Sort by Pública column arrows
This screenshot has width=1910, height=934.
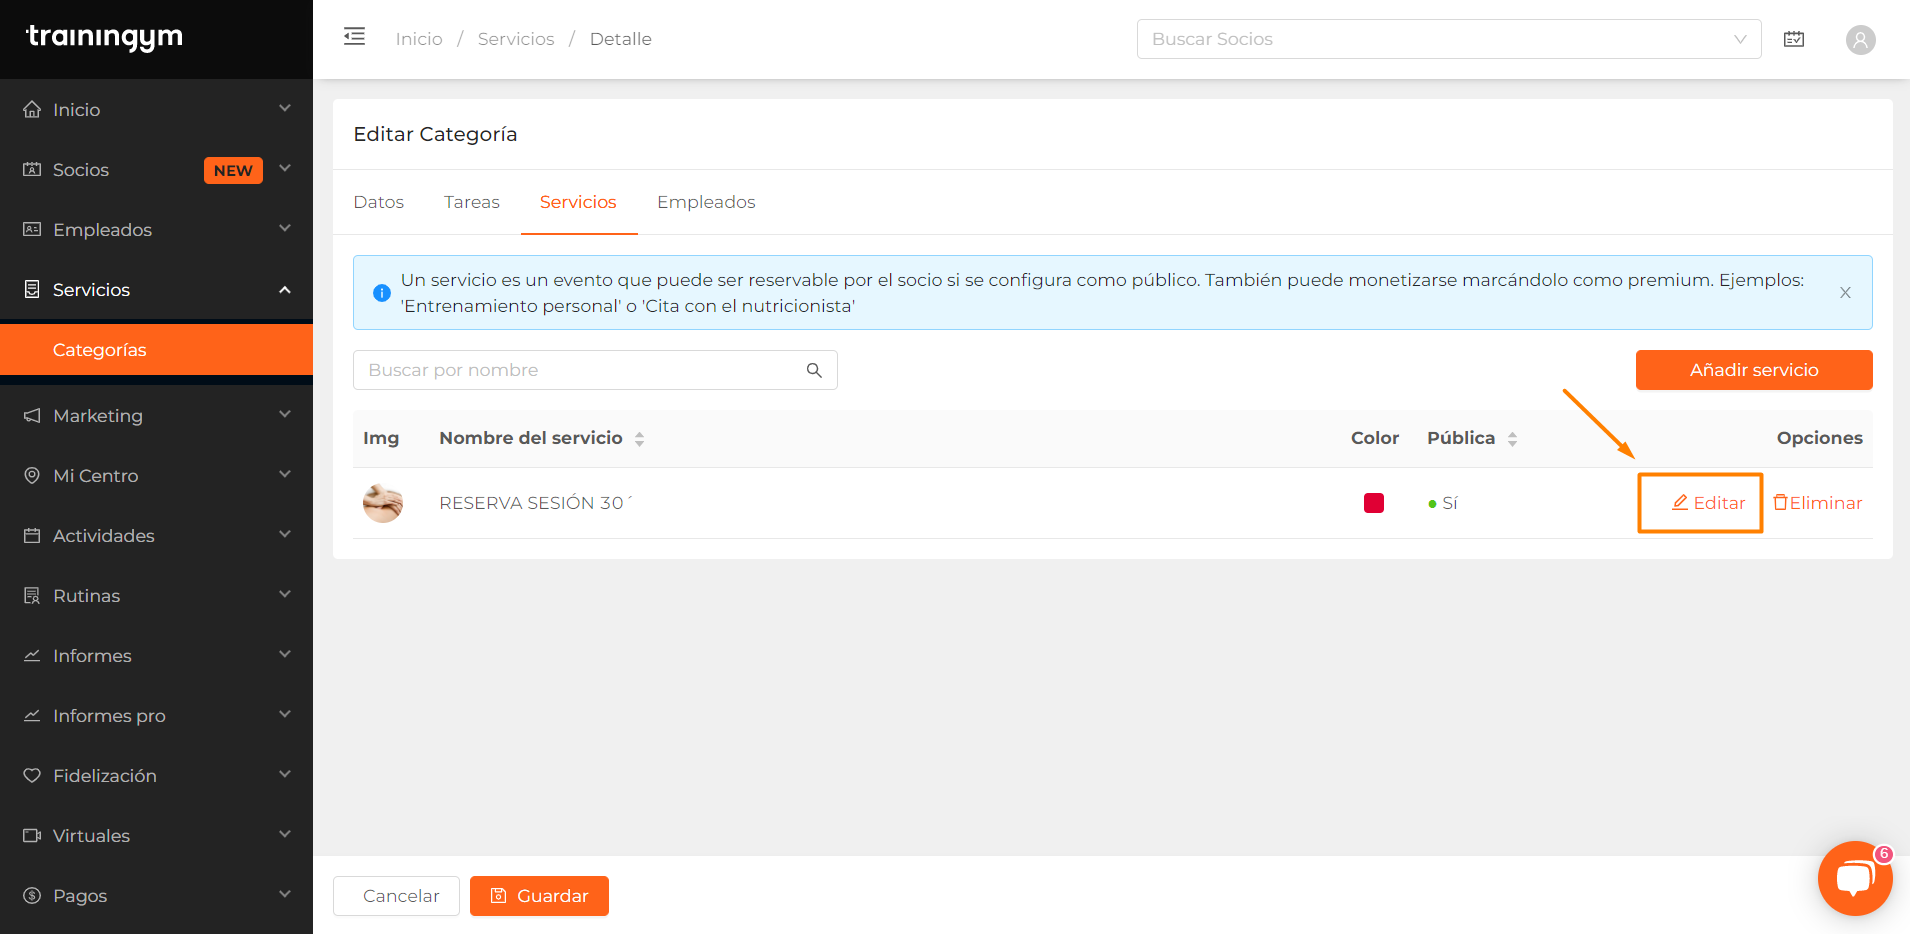[1512, 438]
